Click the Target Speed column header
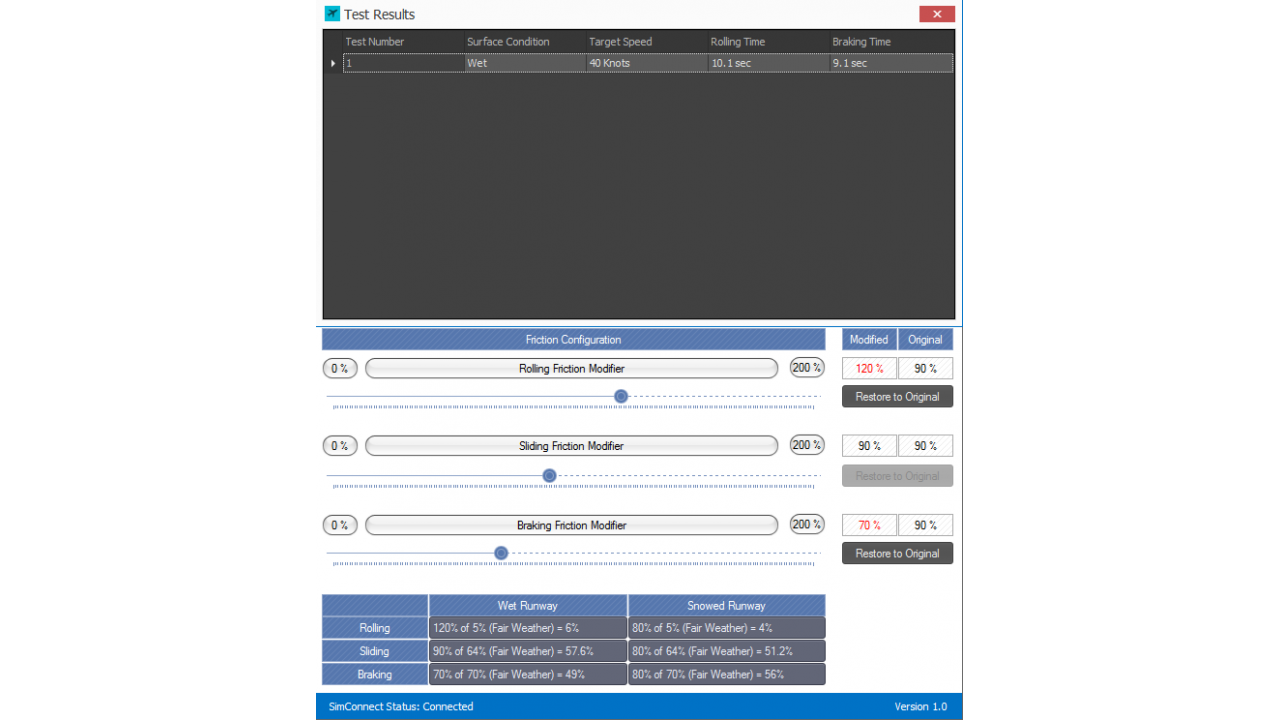Image resolution: width=1280 pixels, height=720 pixels. [620, 42]
